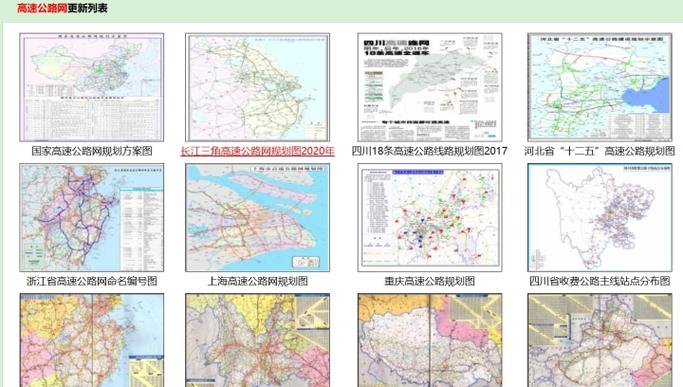The height and width of the screenshot is (387, 683).
Task: Open the 国家高速公路网规划方案图 map thumbnail
Action: tap(91, 87)
